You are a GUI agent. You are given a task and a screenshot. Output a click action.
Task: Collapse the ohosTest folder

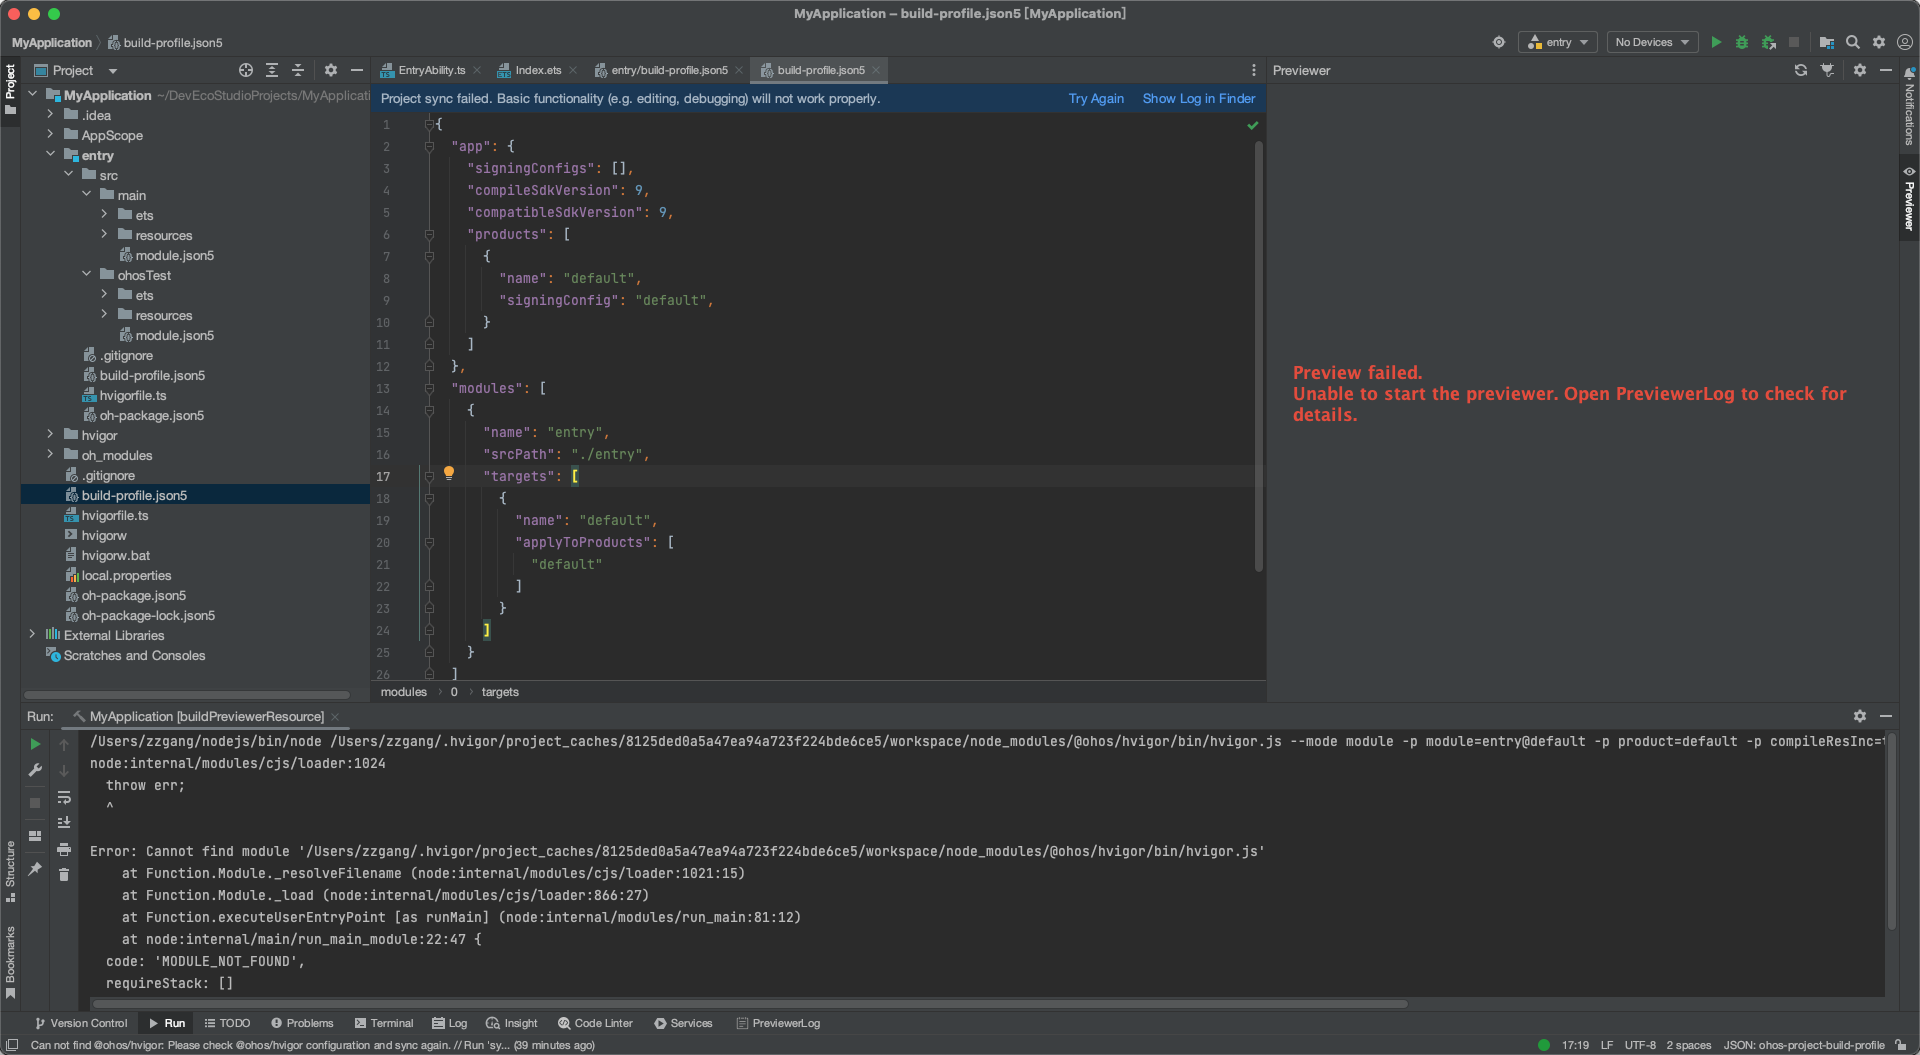click(86, 275)
